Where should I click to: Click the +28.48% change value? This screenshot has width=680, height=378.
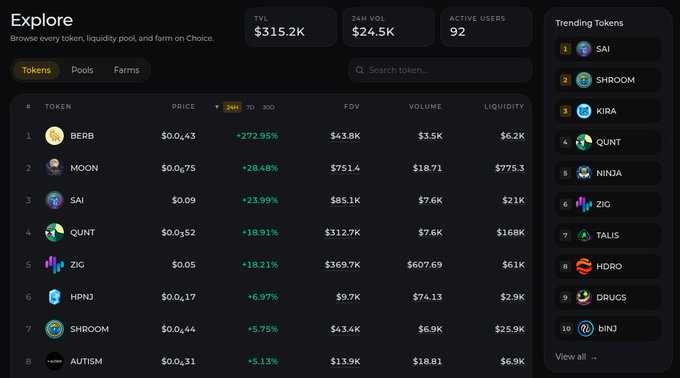[260, 168]
